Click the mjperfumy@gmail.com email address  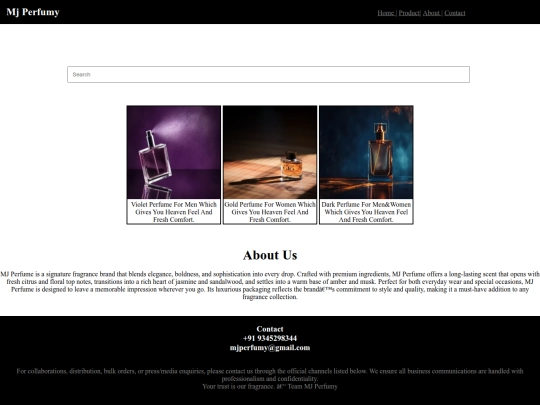point(270,347)
